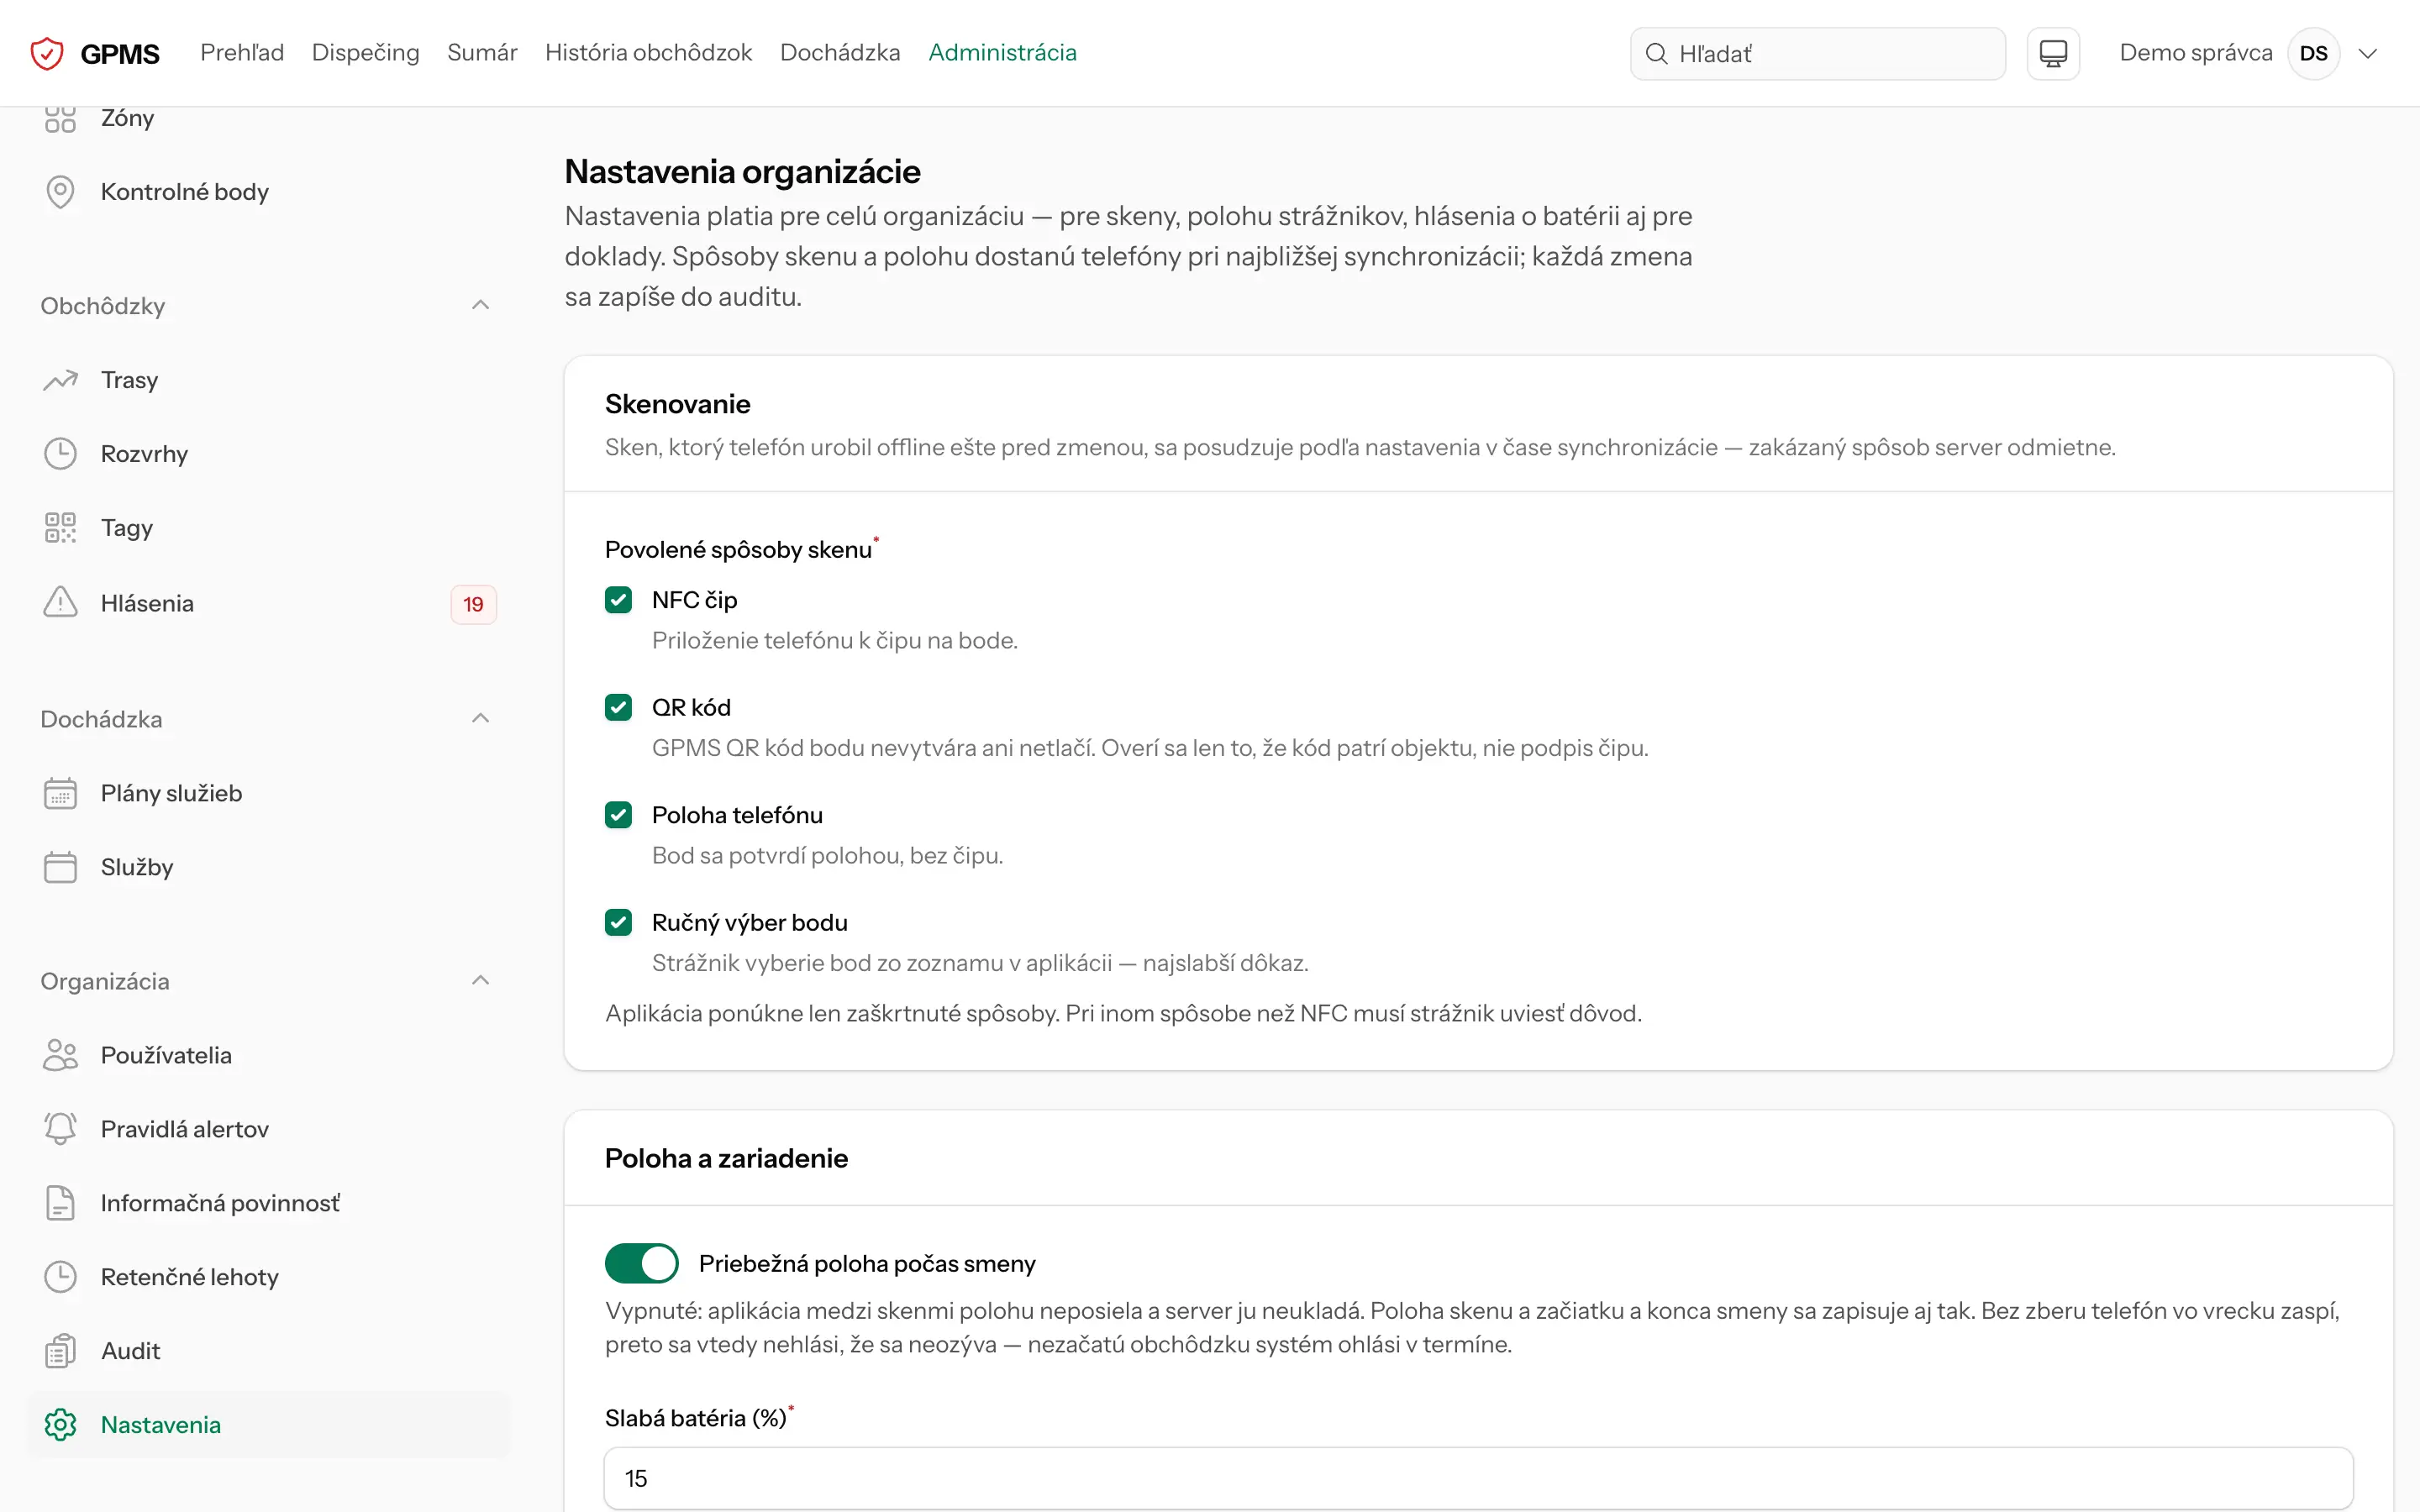Click the Tagy QR code icon
The height and width of the screenshot is (1512, 2420).
60,528
